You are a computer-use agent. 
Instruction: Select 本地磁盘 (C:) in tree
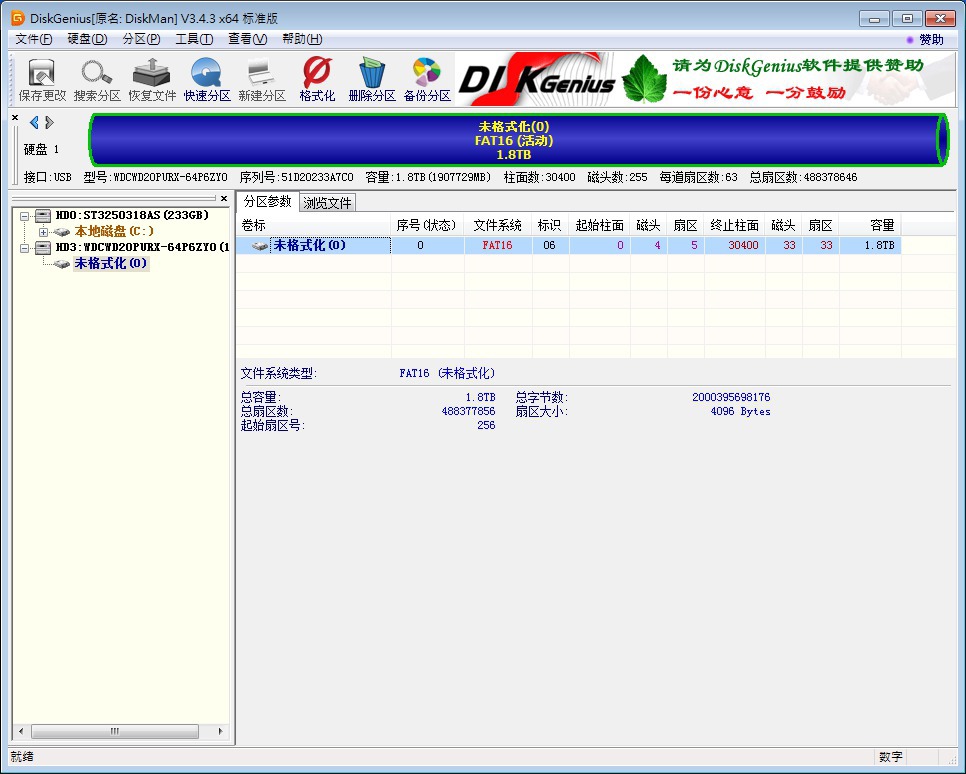[114, 231]
